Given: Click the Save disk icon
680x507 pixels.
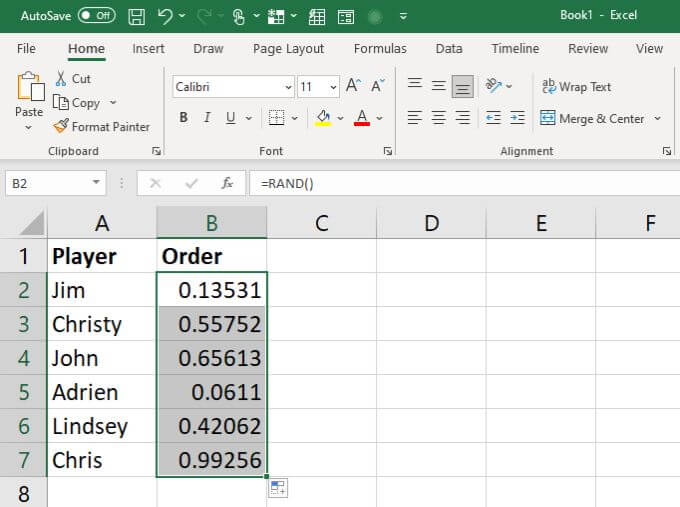Looking at the screenshot, I should pyautogui.click(x=137, y=17).
